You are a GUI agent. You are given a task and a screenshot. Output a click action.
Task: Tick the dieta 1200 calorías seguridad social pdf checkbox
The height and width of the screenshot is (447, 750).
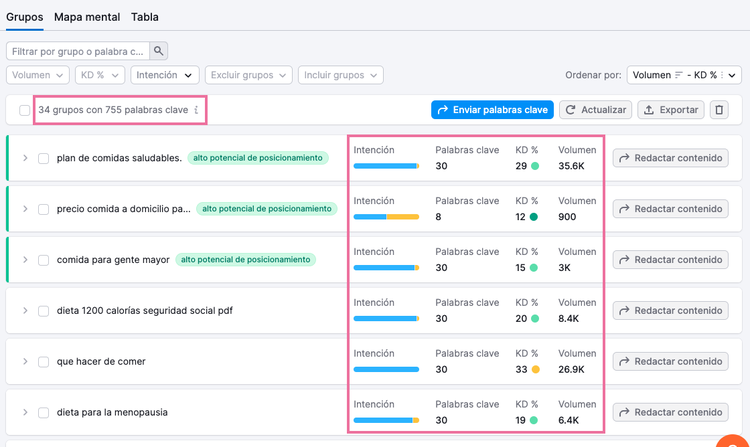44,311
